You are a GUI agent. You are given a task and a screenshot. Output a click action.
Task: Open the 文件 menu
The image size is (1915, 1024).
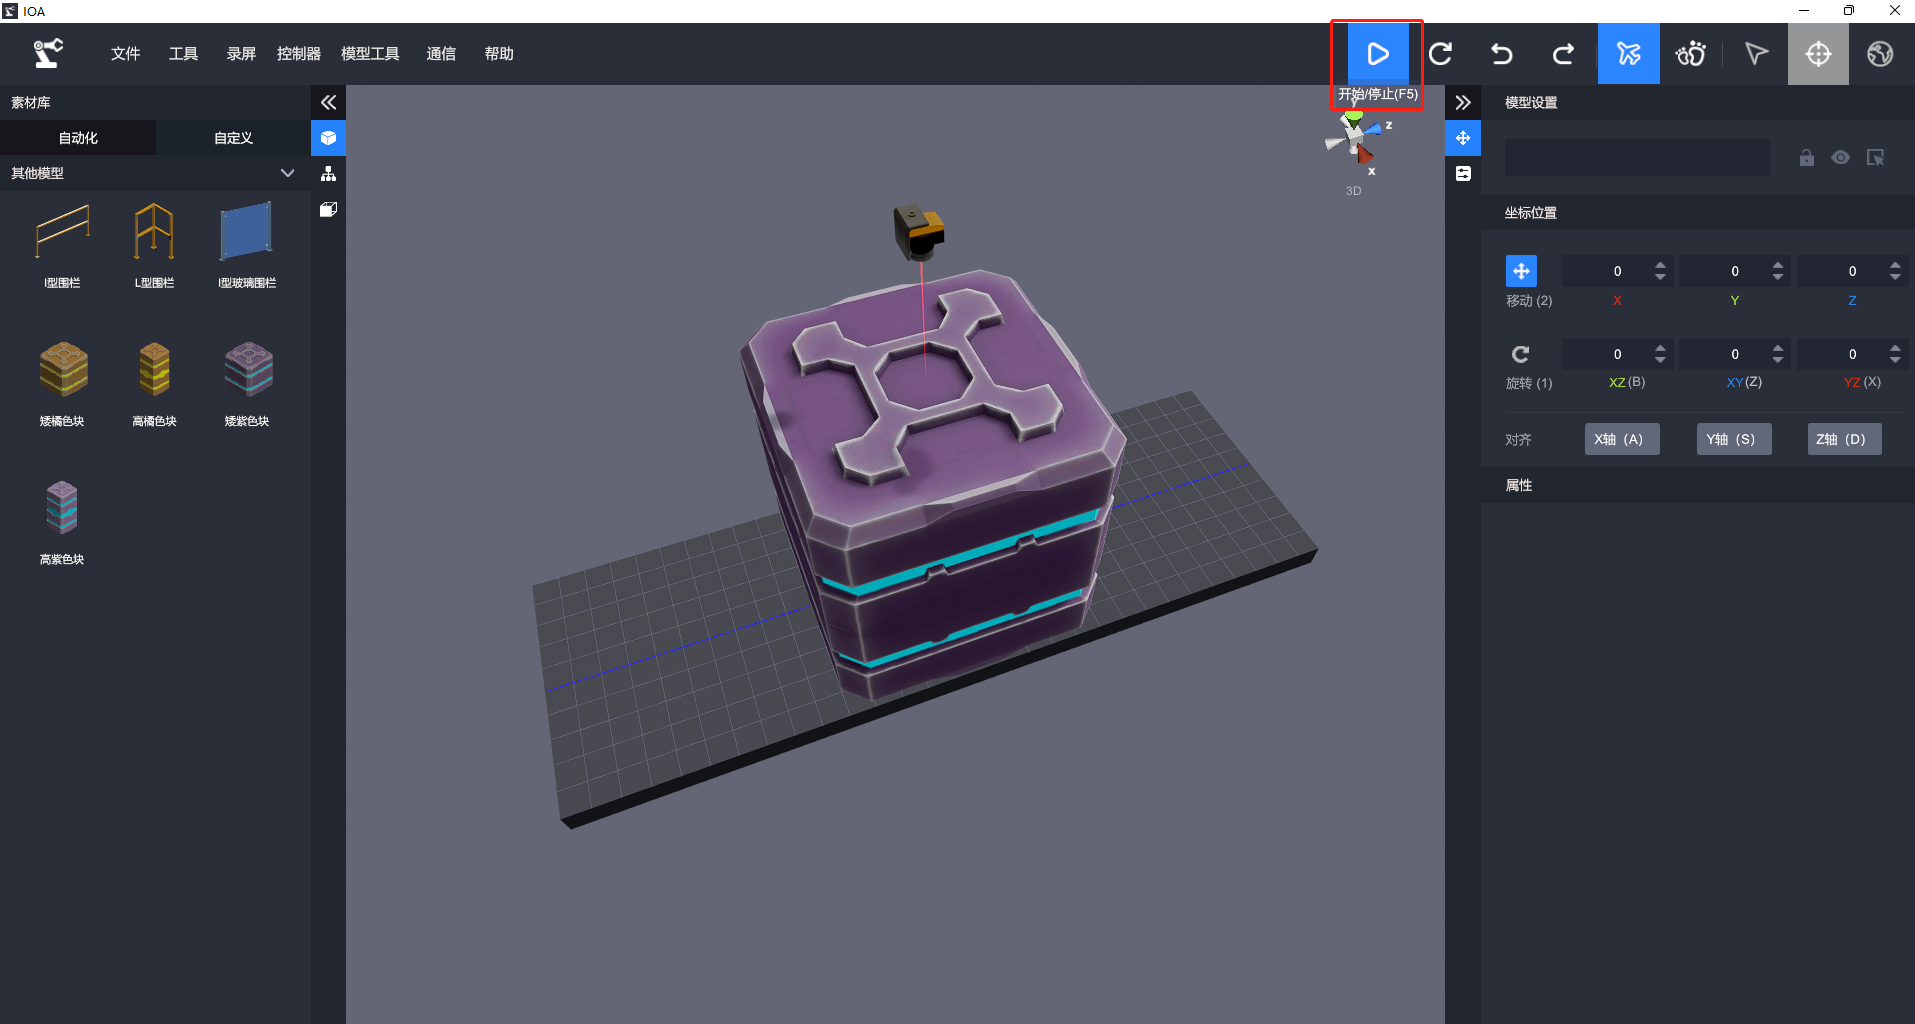coord(125,54)
